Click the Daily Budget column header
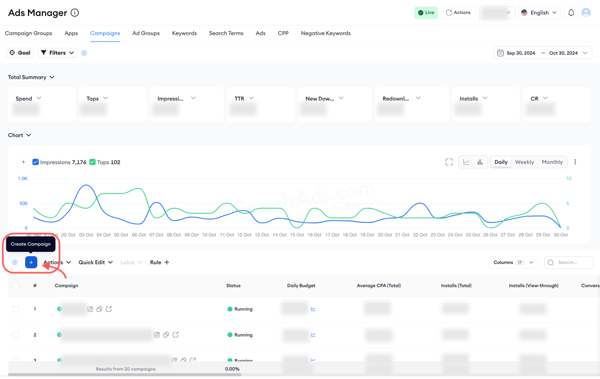The width and height of the screenshot is (600, 379). tap(301, 286)
